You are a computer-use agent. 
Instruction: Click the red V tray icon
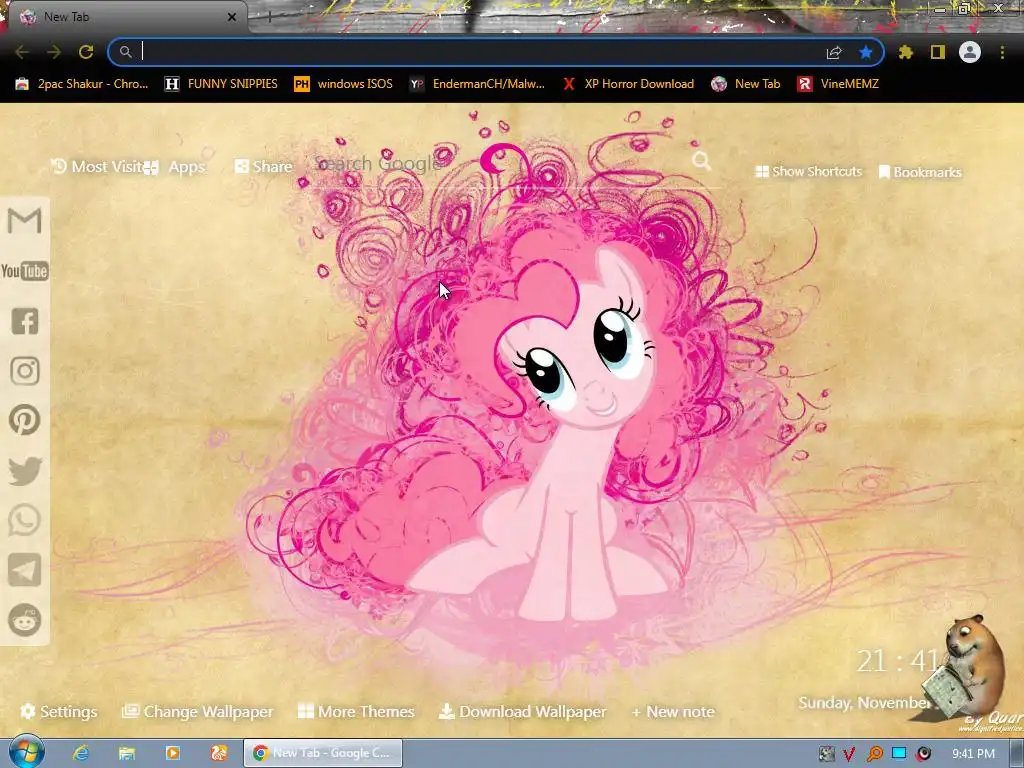pos(849,754)
